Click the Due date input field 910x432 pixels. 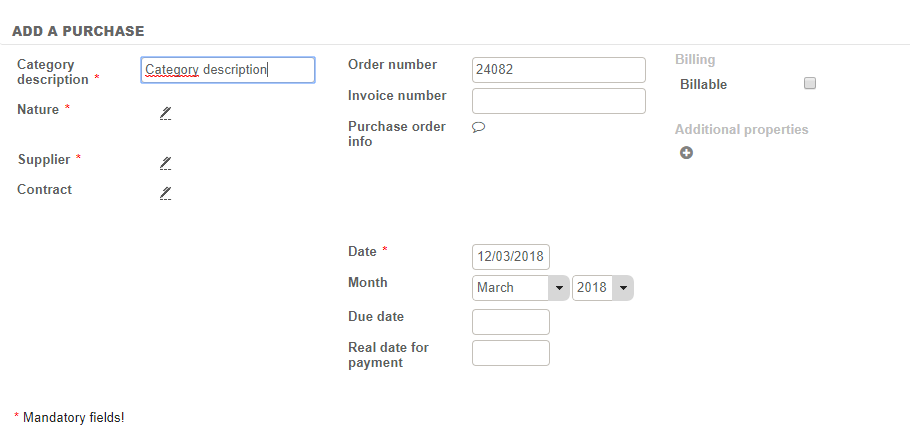click(510, 322)
